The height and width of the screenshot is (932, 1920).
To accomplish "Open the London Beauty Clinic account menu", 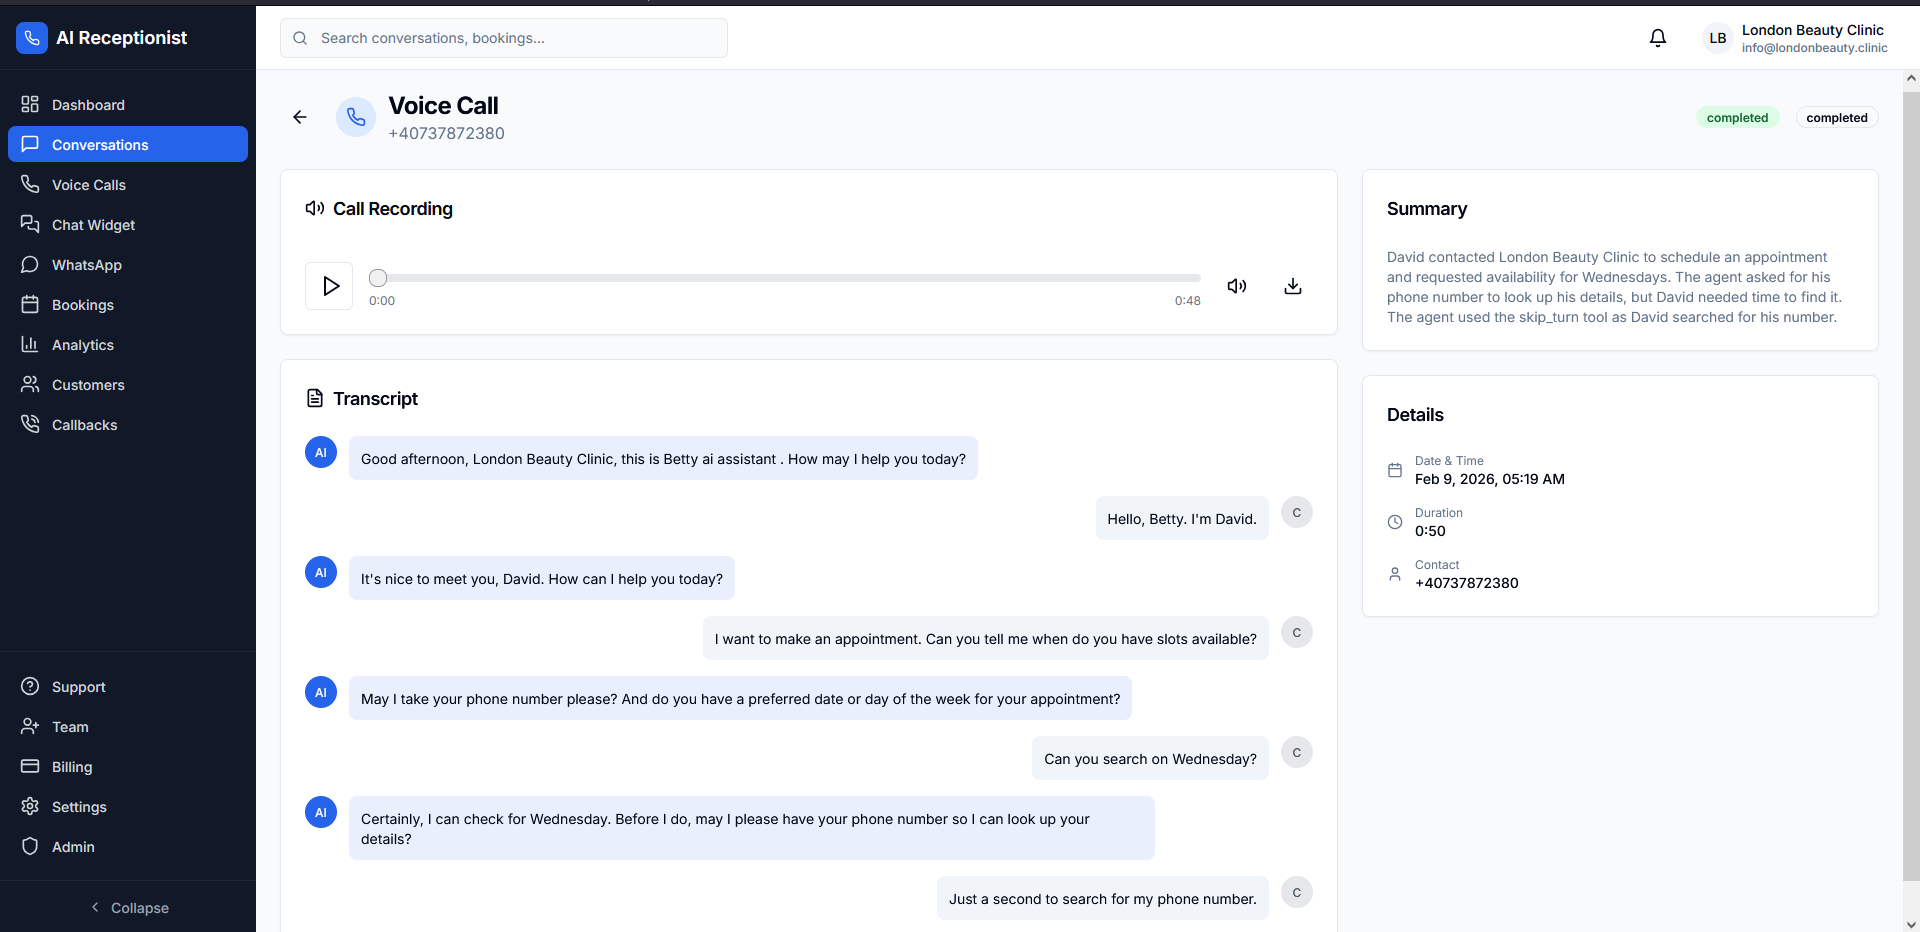I will (1793, 38).
